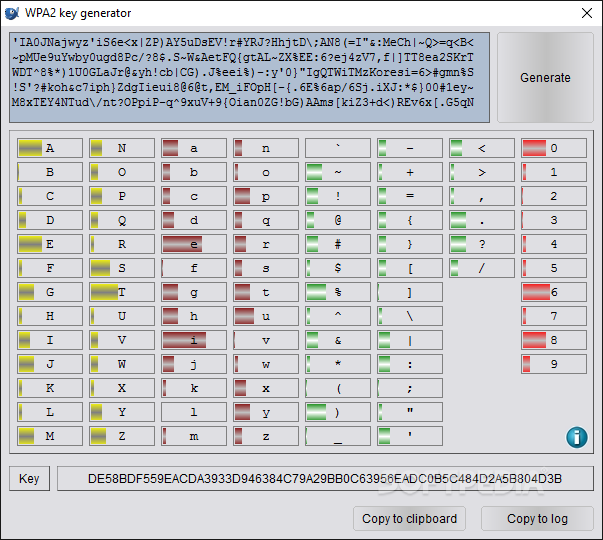Click the WPA2 key generator app icon
Viewport: 603px width, 540px height.
coord(12,13)
